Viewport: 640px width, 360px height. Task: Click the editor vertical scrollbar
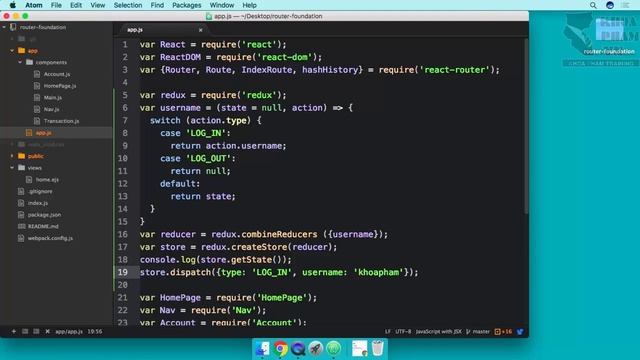[x=526, y=127]
